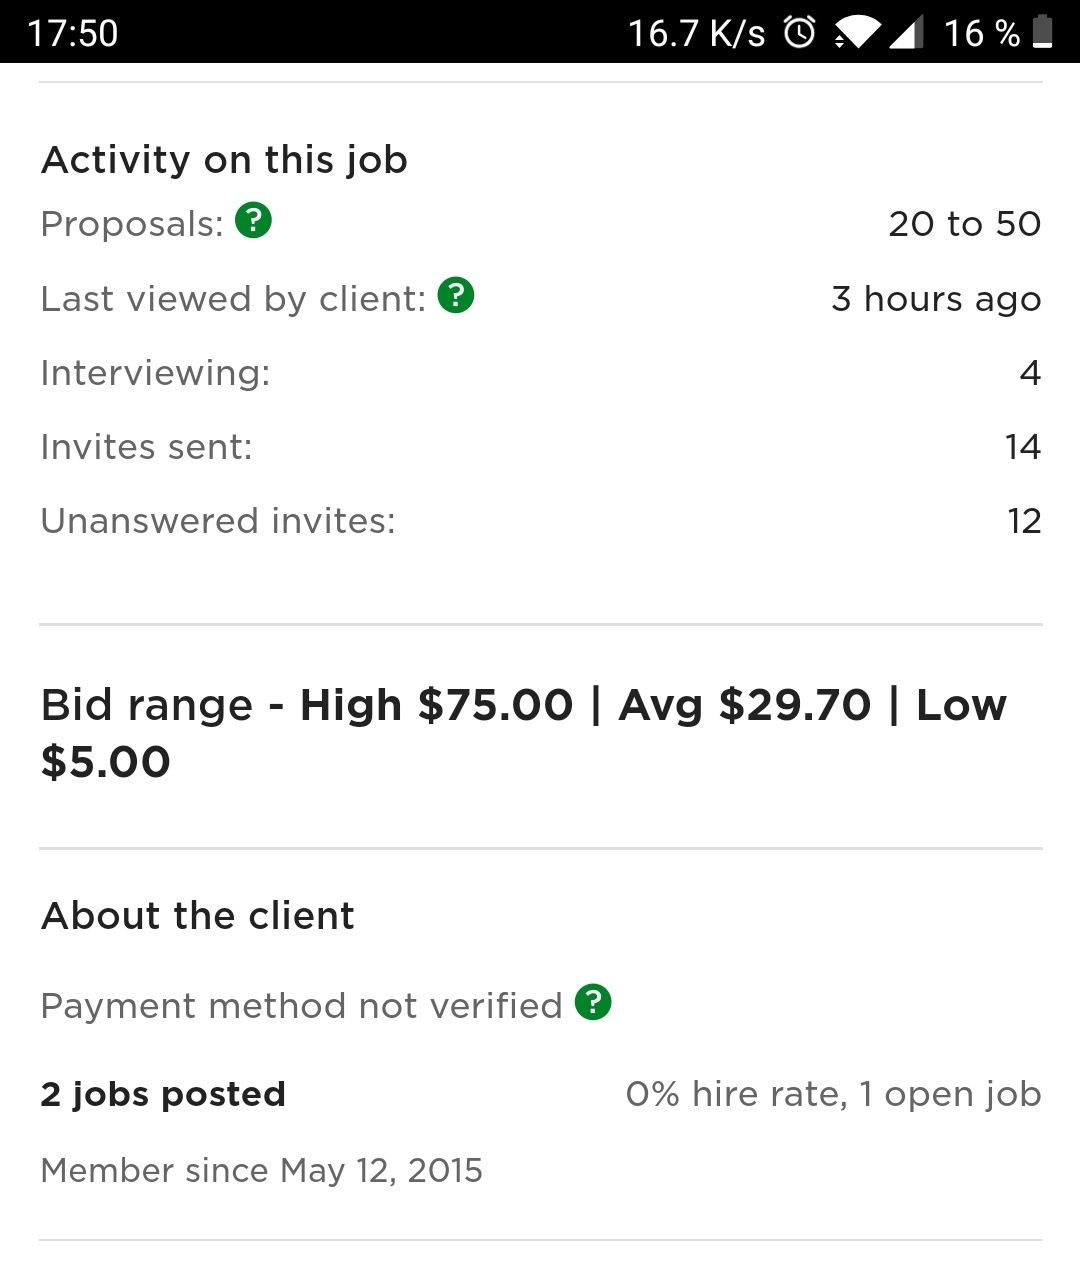Select the Proposals 20 to 50 value
1080x1269 pixels.
964,223
